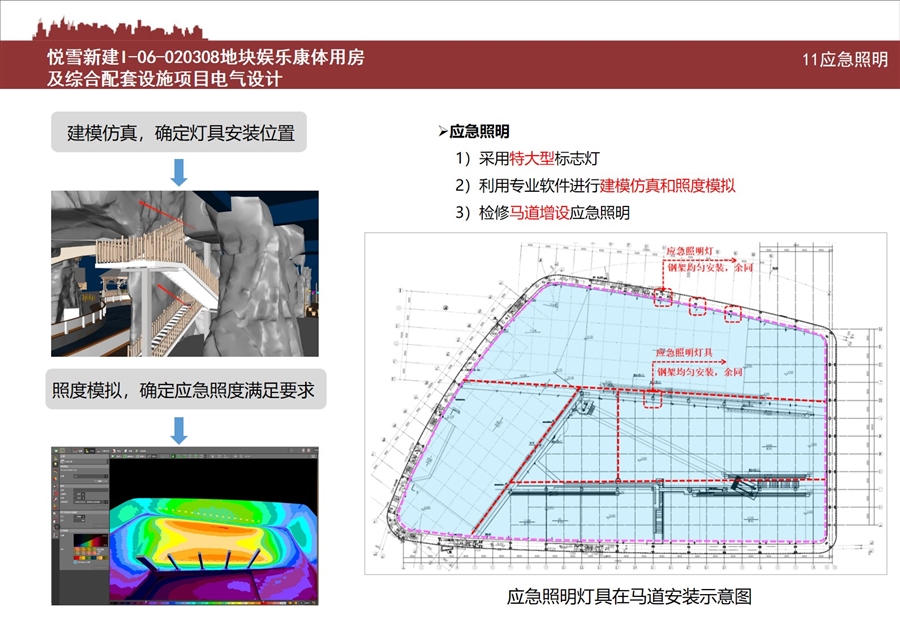Select the caption 应急照明灯具在马道安装示意图
Image resolution: width=900 pixels, height=634 pixels.
click(x=629, y=596)
